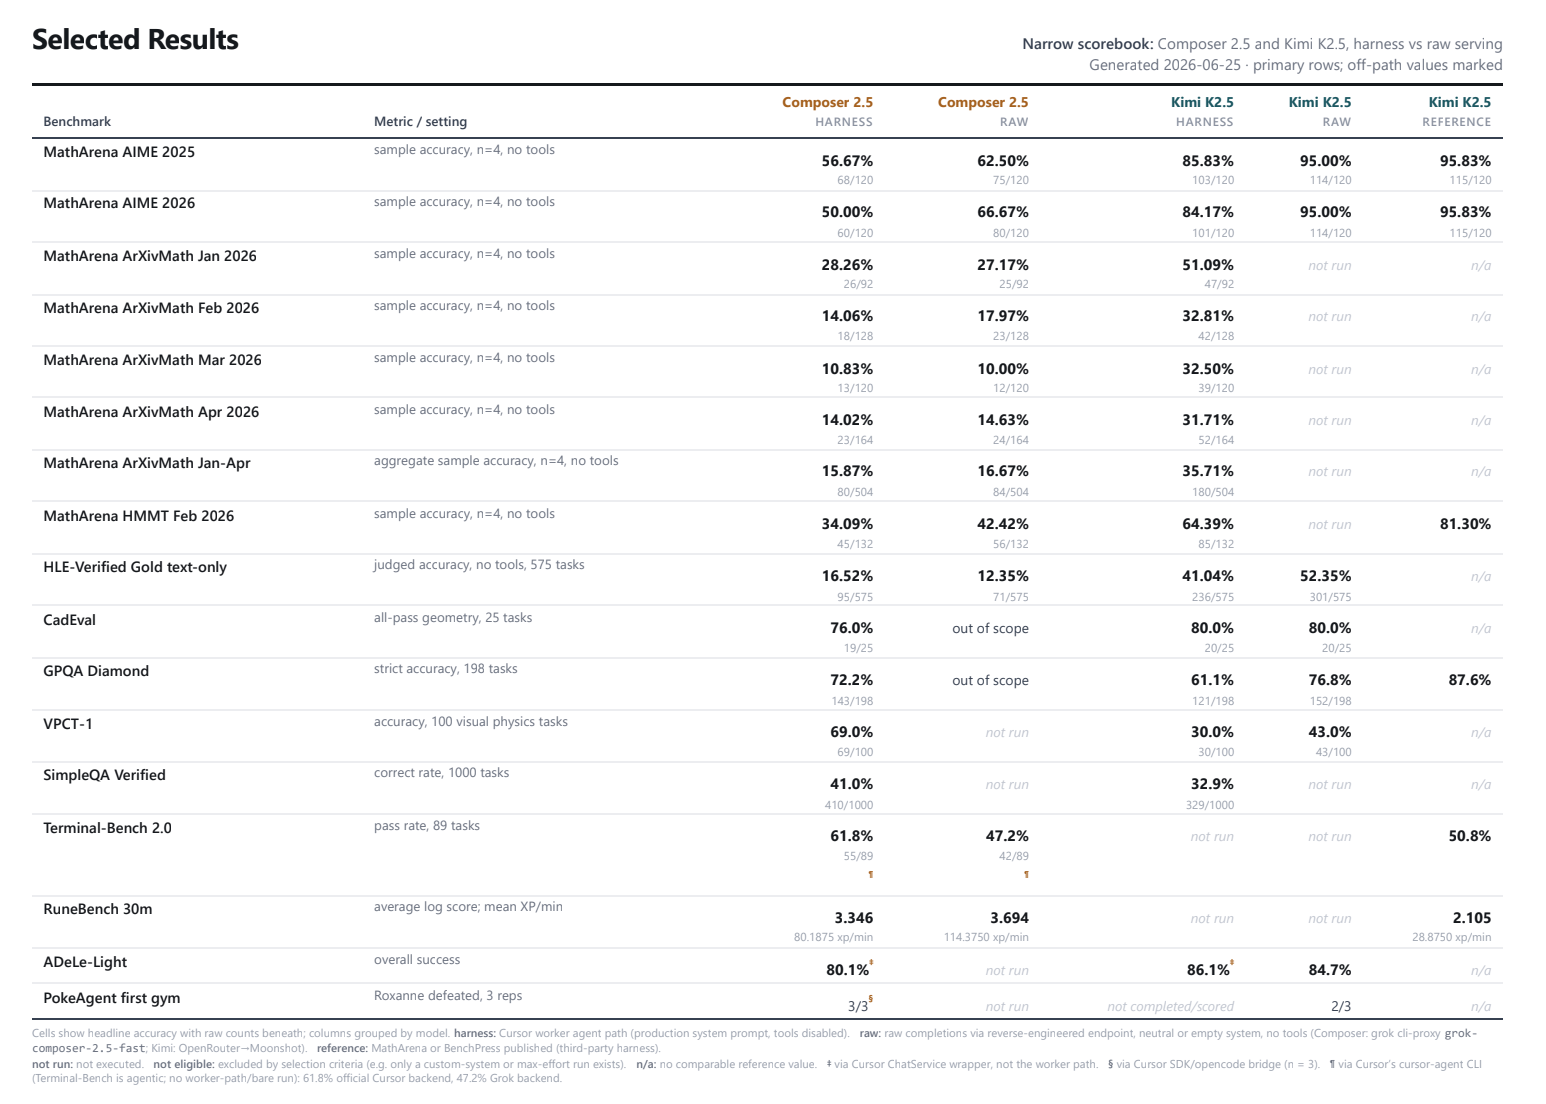Select the out of scope cell for CadEval
1546x1104 pixels.
(x=990, y=629)
